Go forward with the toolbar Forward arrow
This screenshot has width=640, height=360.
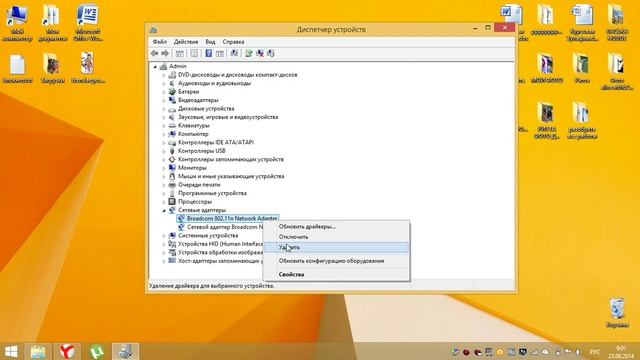click(165, 53)
